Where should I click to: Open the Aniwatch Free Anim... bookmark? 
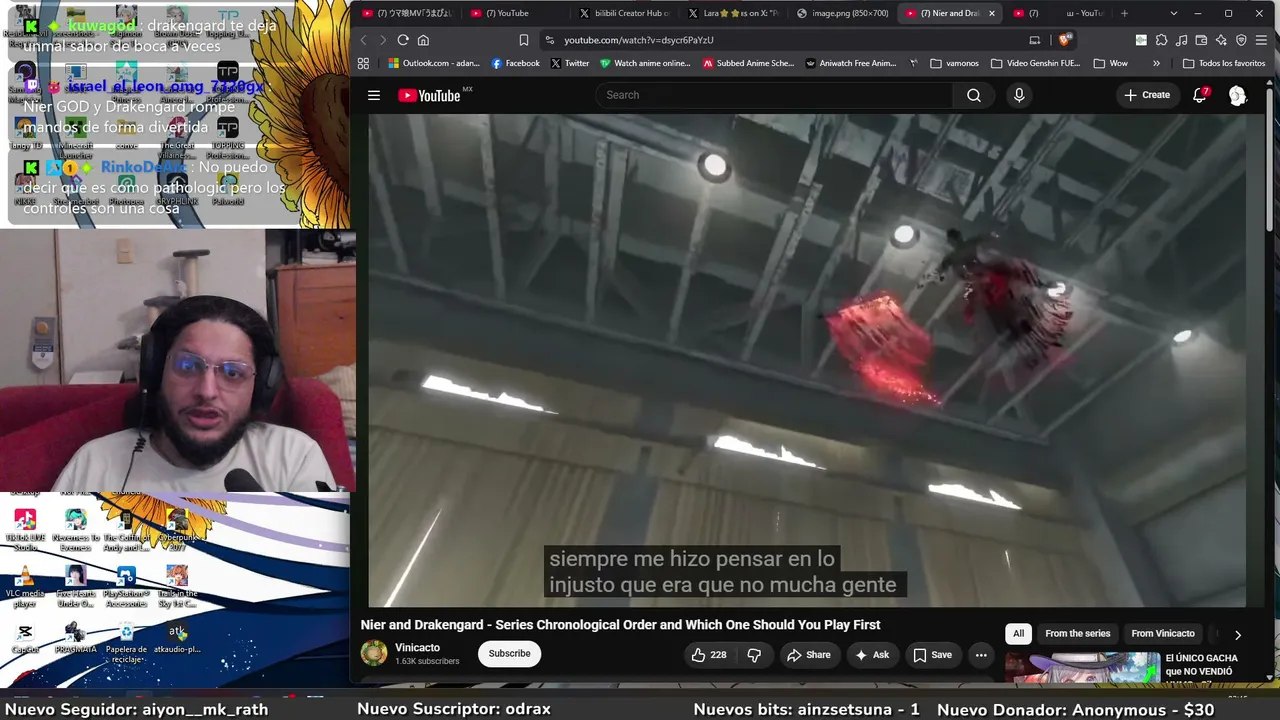[x=851, y=63]
